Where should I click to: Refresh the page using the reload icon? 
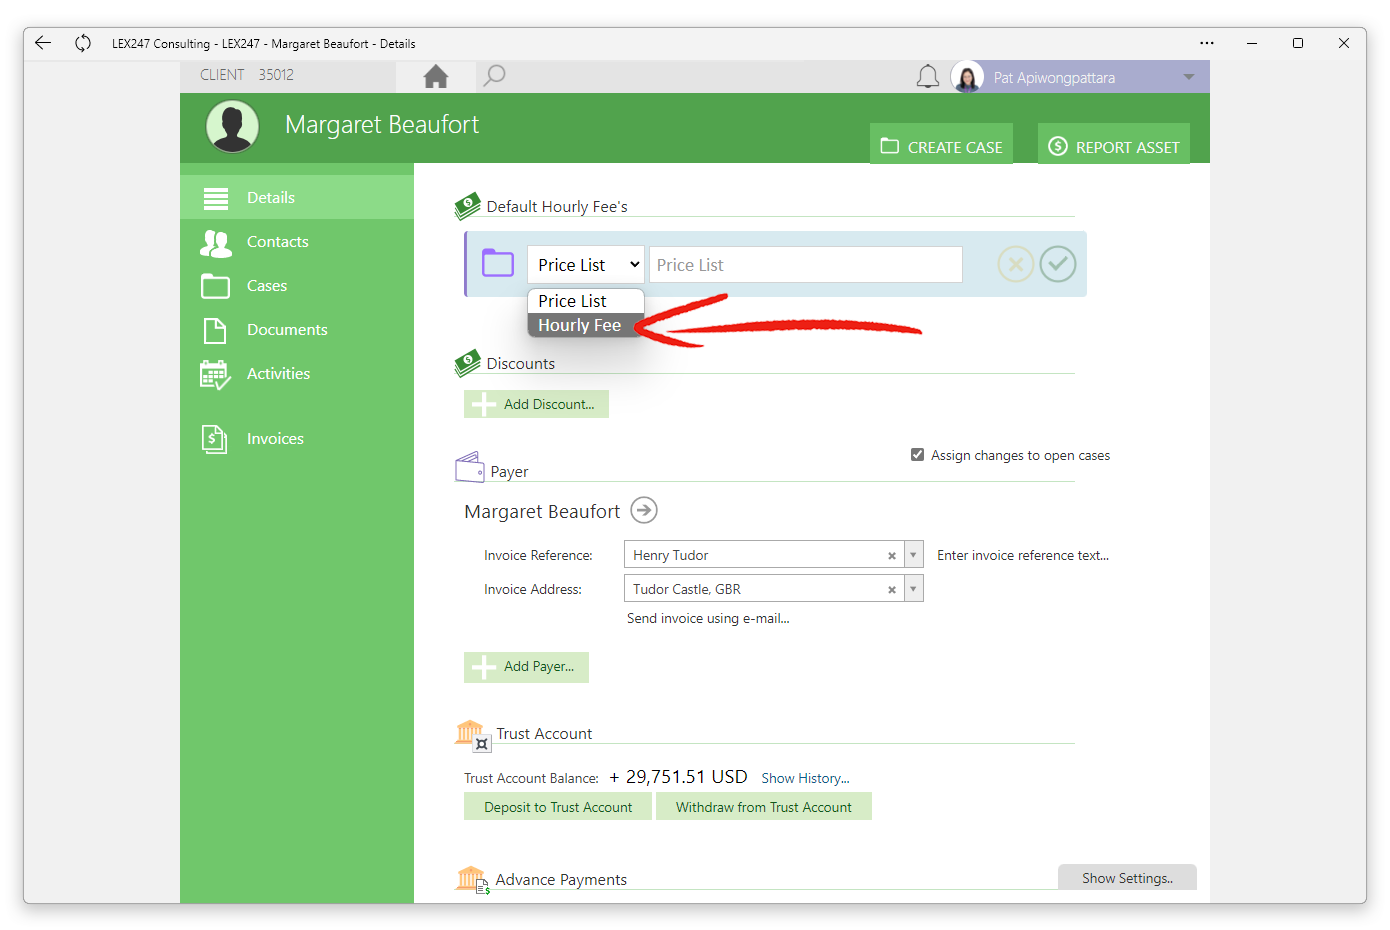[x=83, y=43]
